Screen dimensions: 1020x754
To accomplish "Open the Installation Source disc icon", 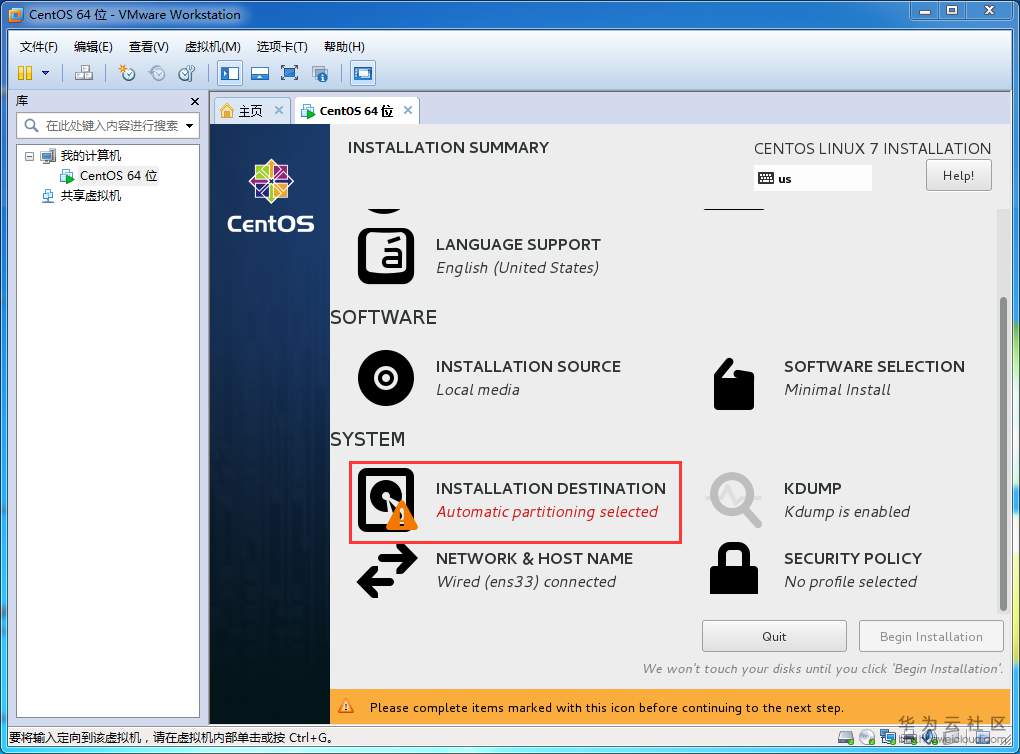I will pyautogui.click(x=386, y=378).
